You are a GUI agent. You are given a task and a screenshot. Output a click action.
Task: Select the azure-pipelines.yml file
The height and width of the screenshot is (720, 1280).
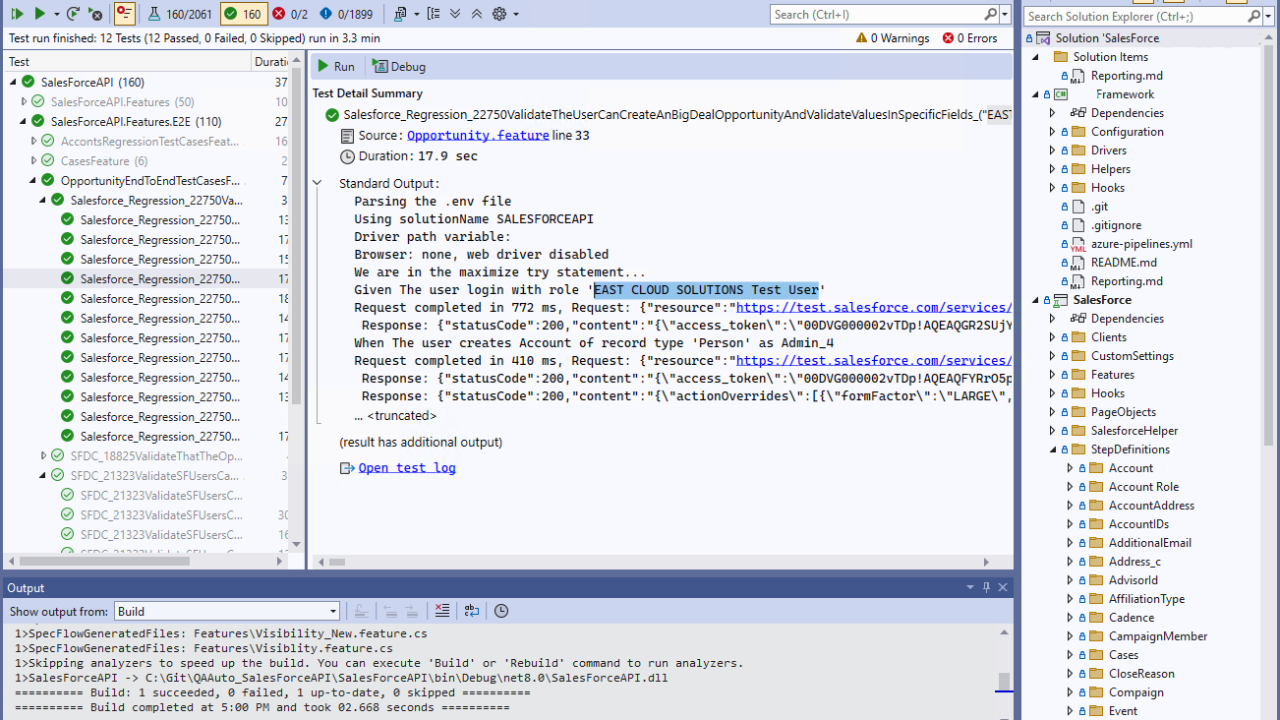pos(1140,244)
